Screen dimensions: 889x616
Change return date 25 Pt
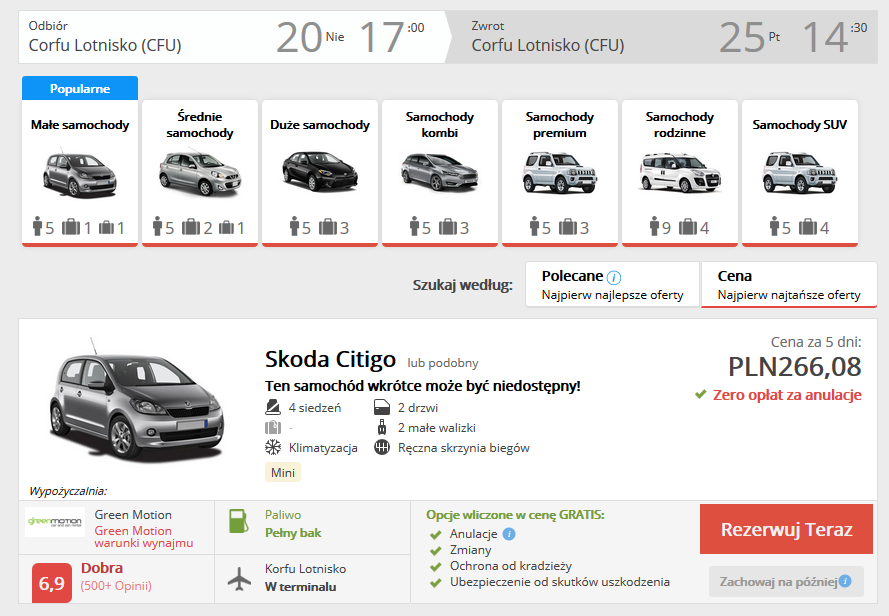click(x=750, y=37)
